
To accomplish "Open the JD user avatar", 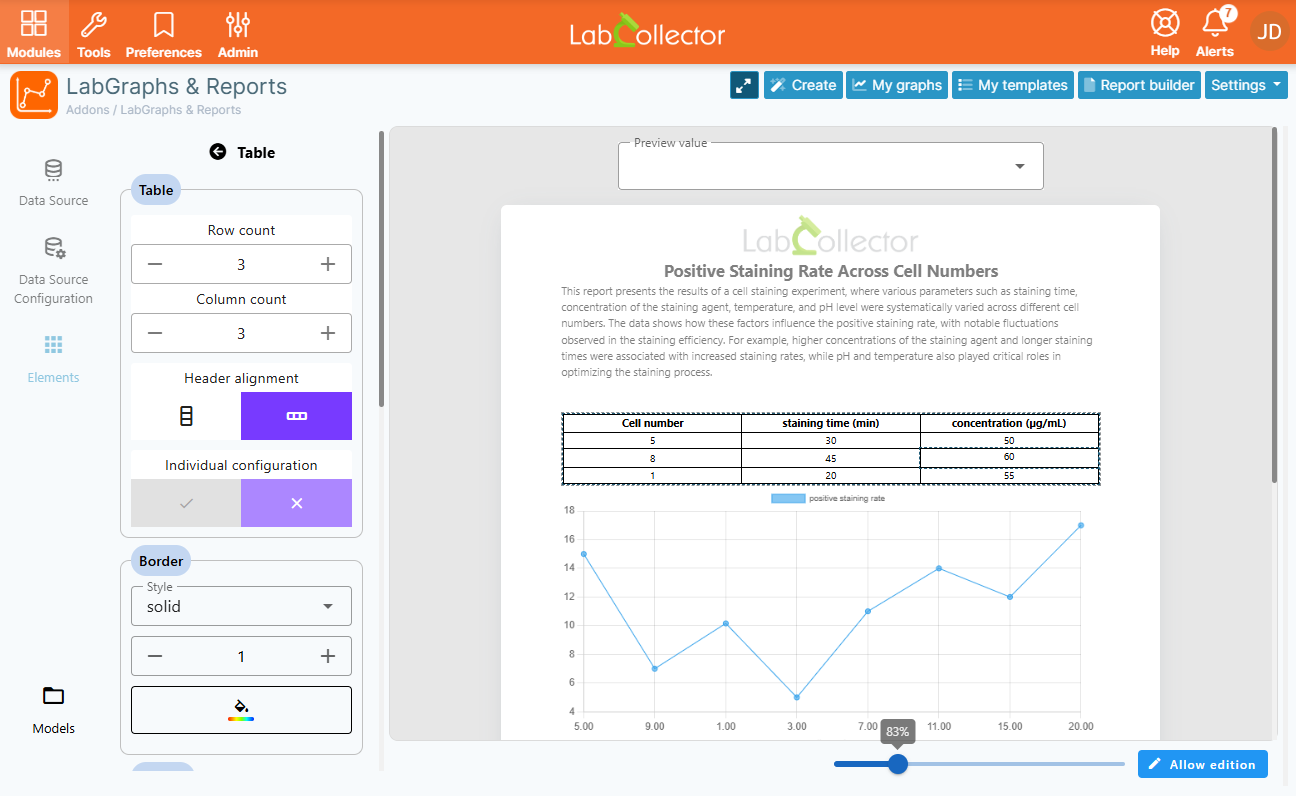I will pyautogui.click(x=1269, y=31).
